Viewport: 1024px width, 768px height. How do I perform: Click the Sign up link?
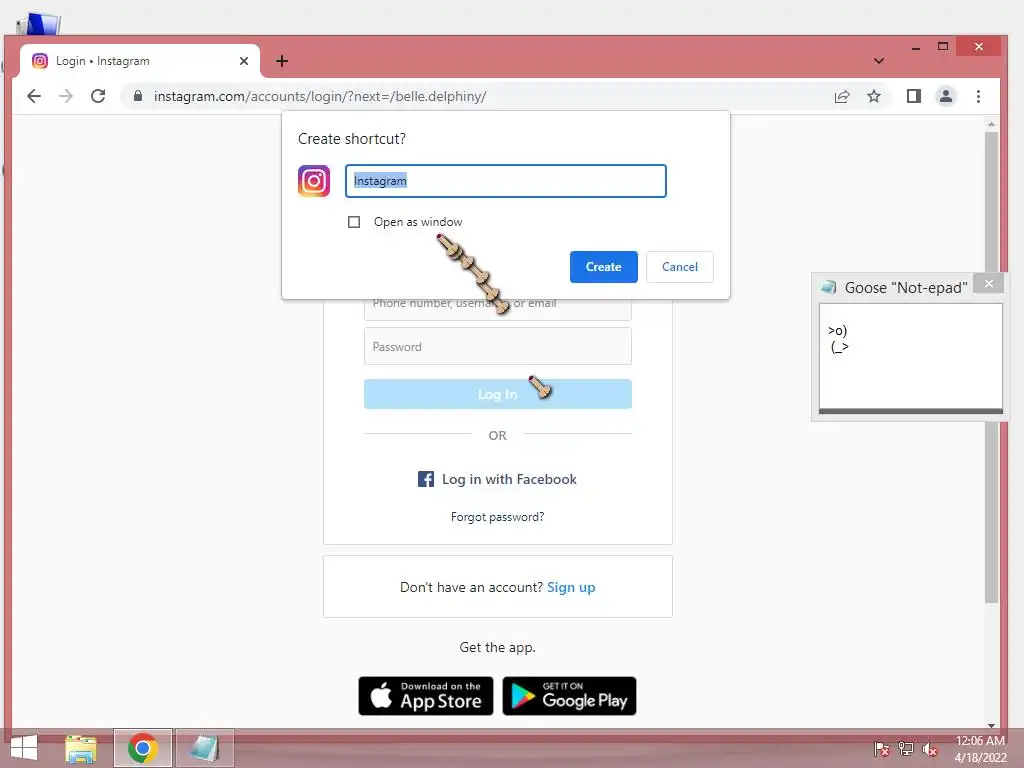571,587
